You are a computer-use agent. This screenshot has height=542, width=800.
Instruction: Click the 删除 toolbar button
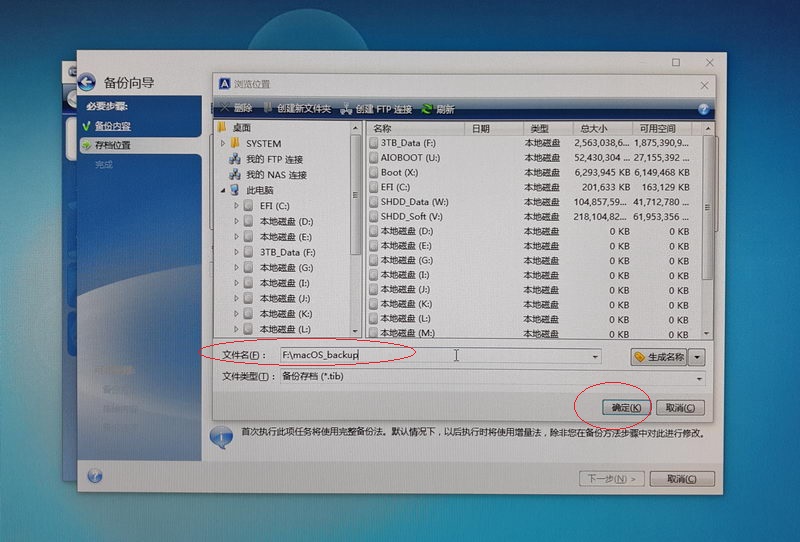pos(237,108)
